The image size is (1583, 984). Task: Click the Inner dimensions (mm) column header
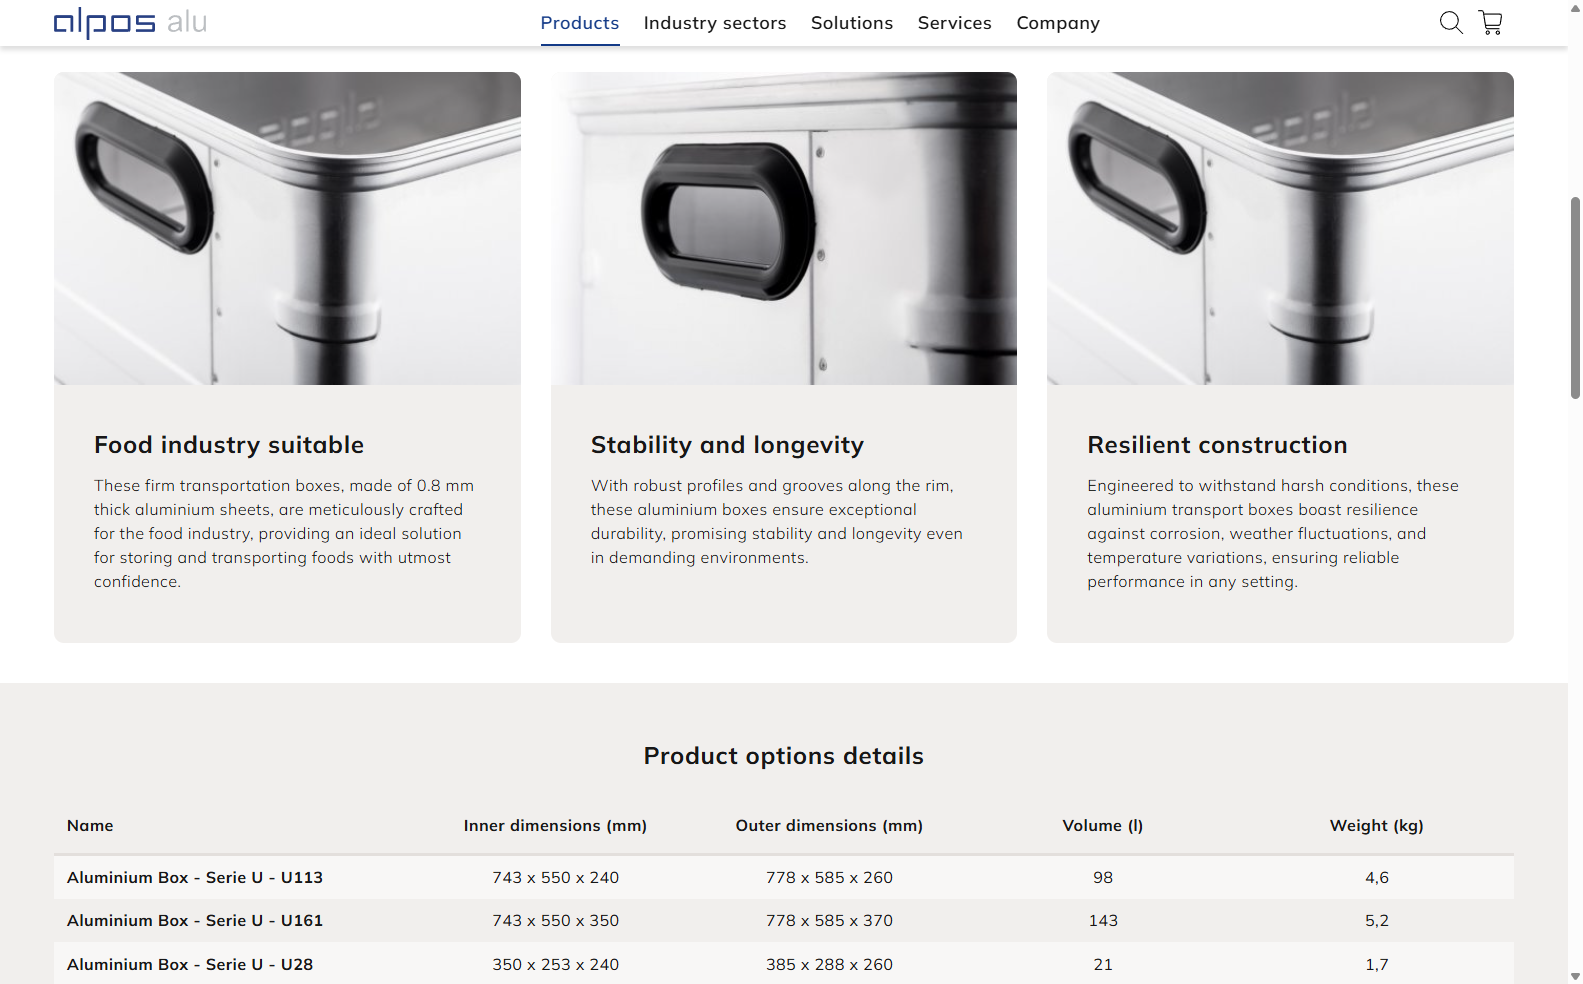555,825
